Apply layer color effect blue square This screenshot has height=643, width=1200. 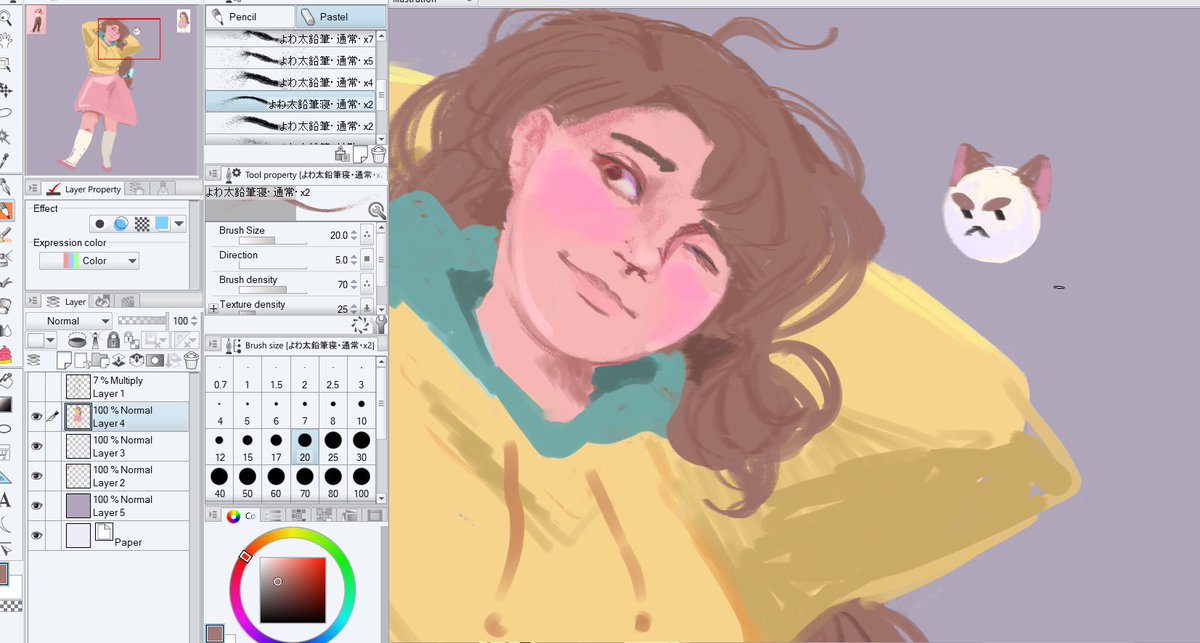(162, 224)
